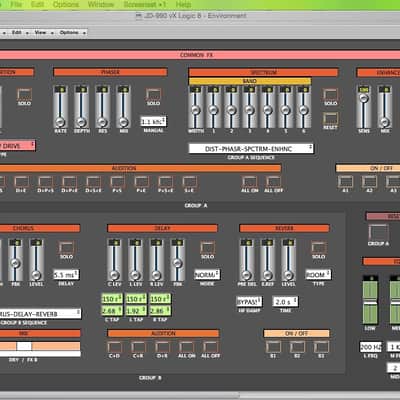Image resolution: width=400 pixels, height=400 pixels.
Task: Open the distortion type DRIVE dropdown
Action: click(17, 146)
